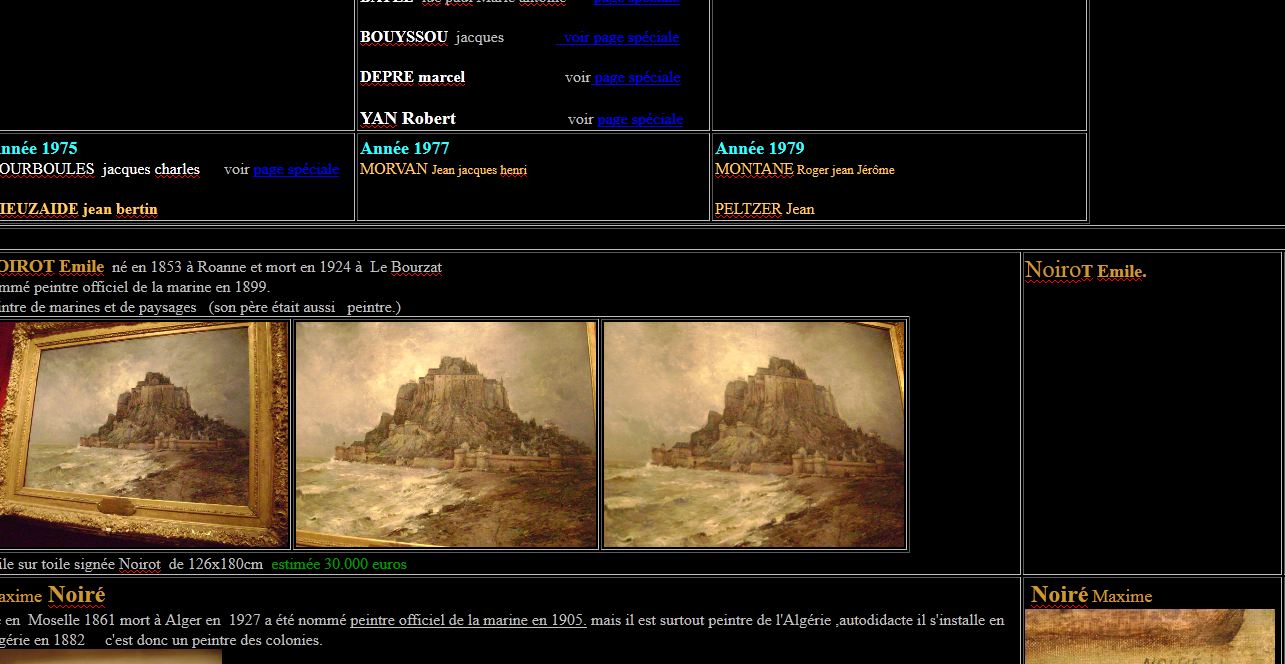This screenshot has width=1285, height=664.
Task: Click the name BOUYSSOU jacques
Action: [x=432, y=38]
